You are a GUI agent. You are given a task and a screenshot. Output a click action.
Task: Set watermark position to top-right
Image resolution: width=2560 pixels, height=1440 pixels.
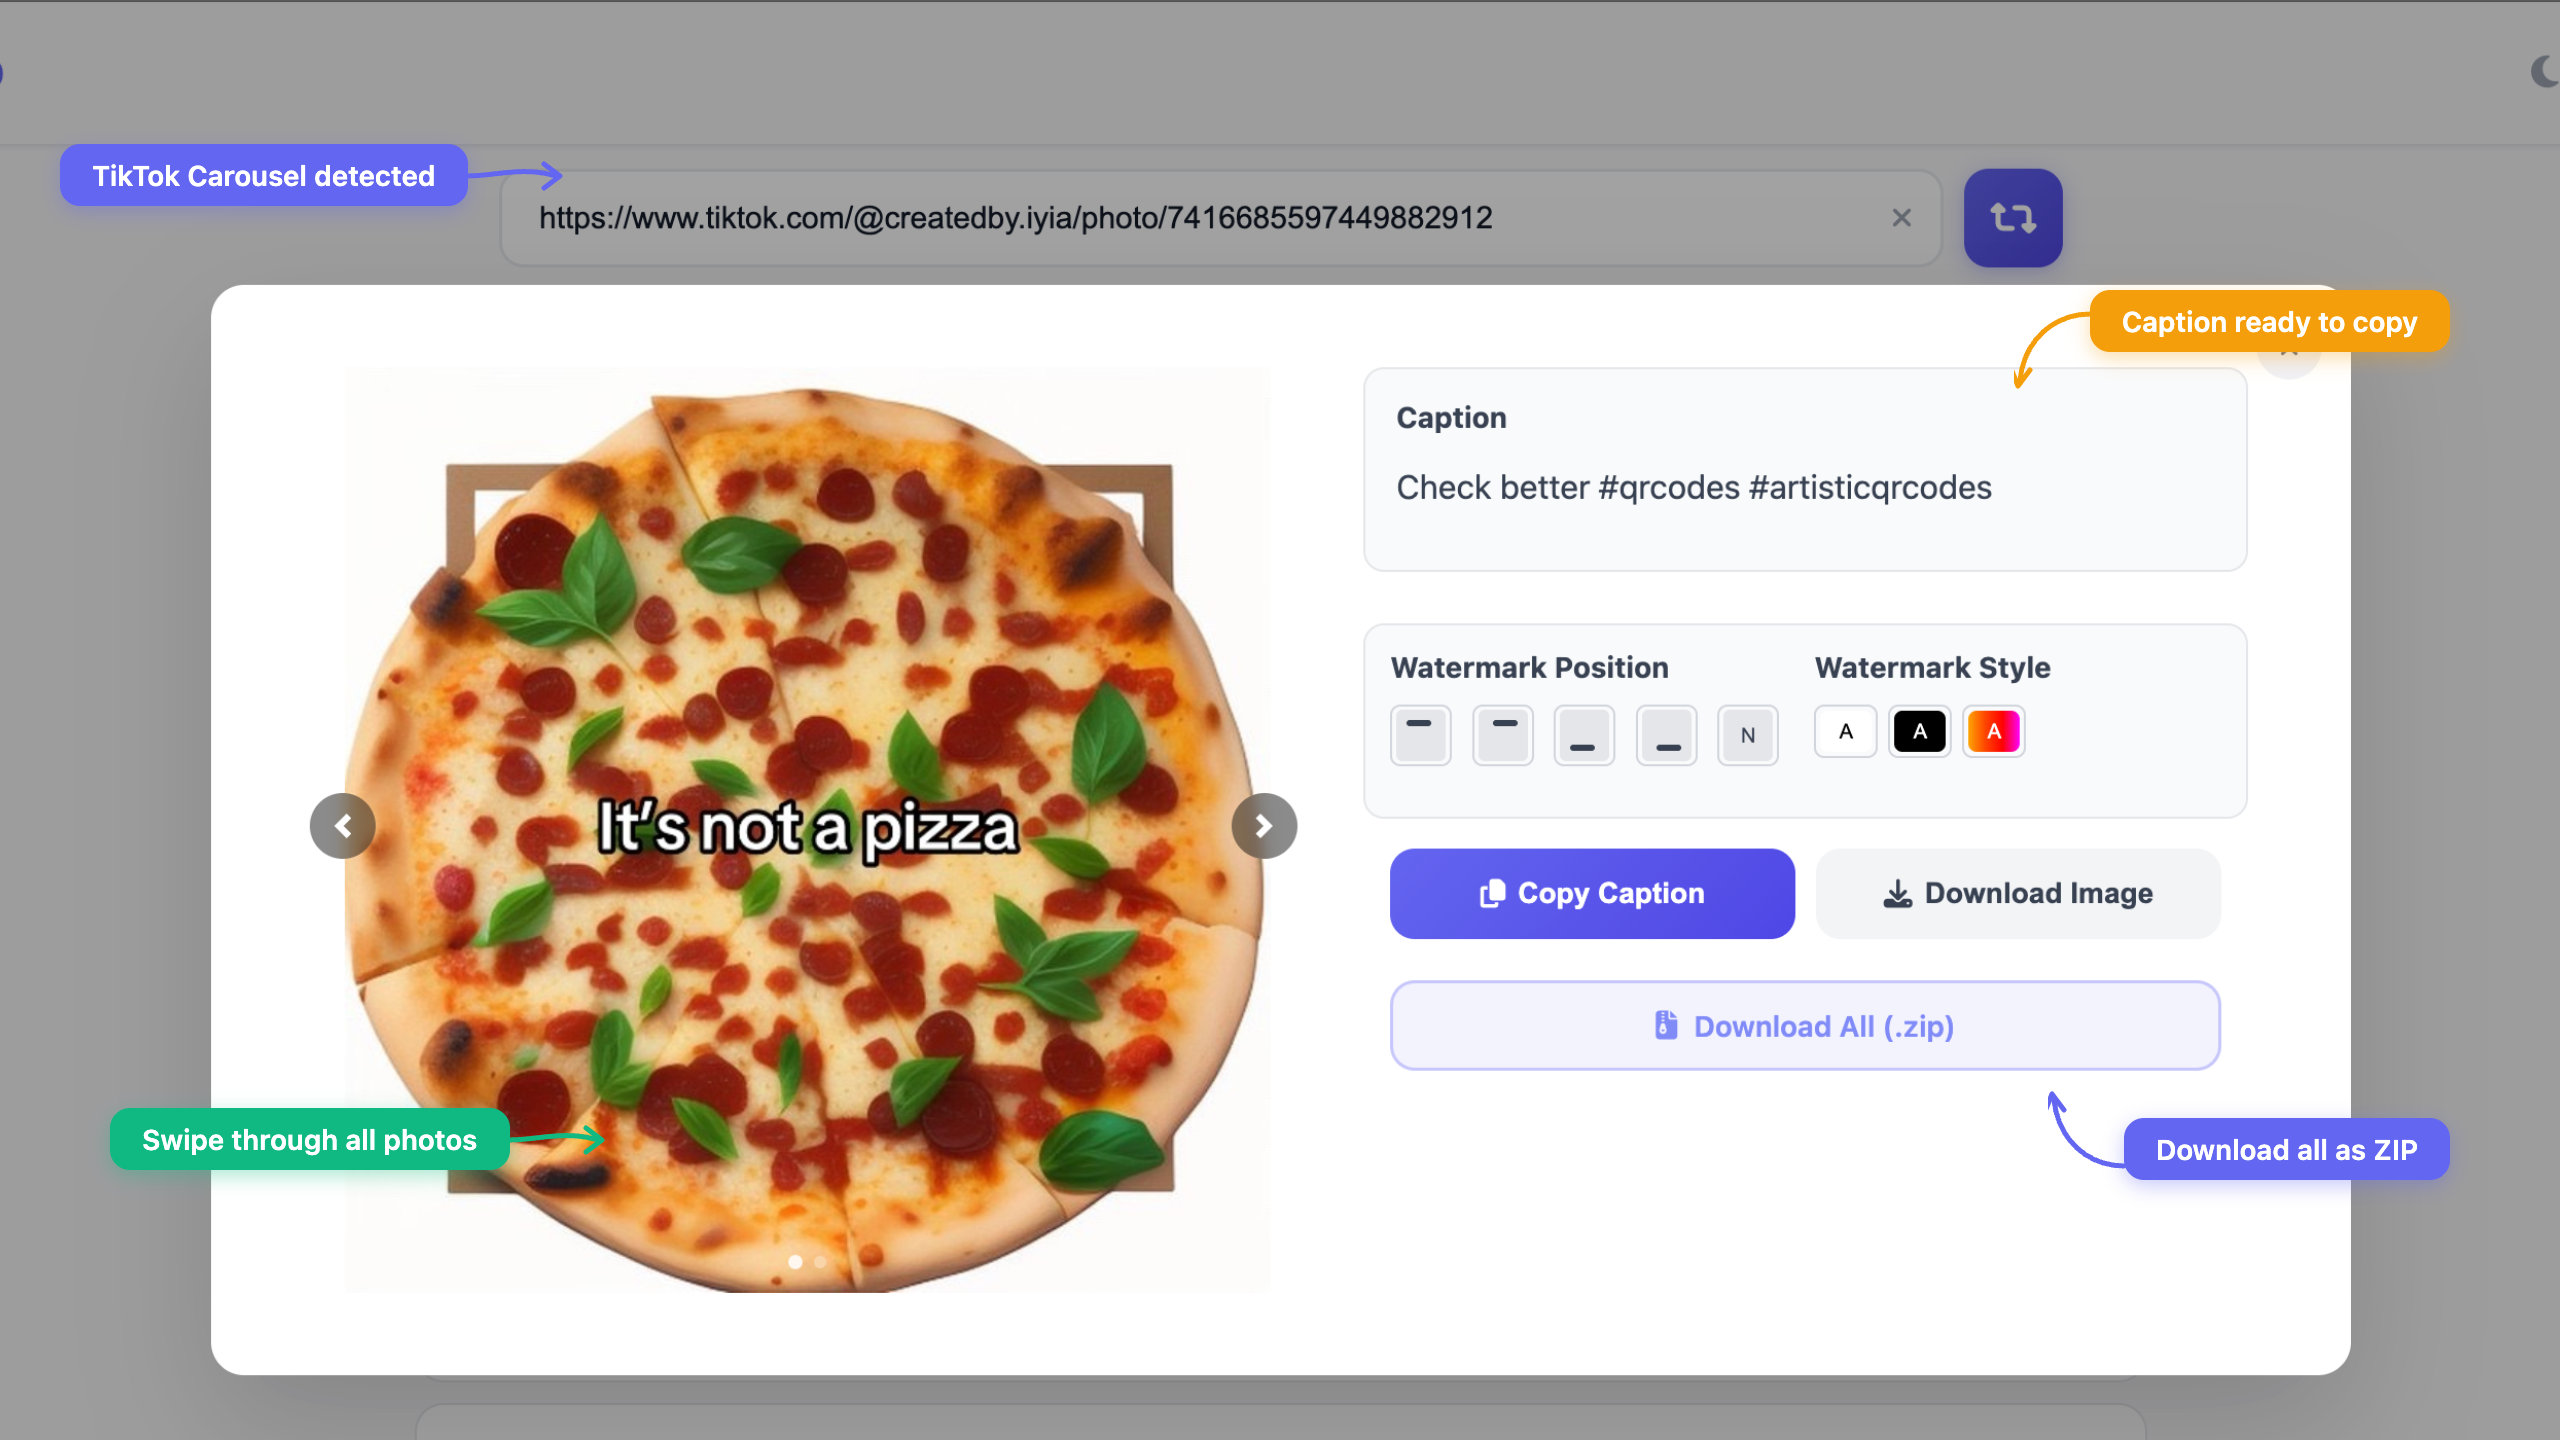[x=1502, y=735]
